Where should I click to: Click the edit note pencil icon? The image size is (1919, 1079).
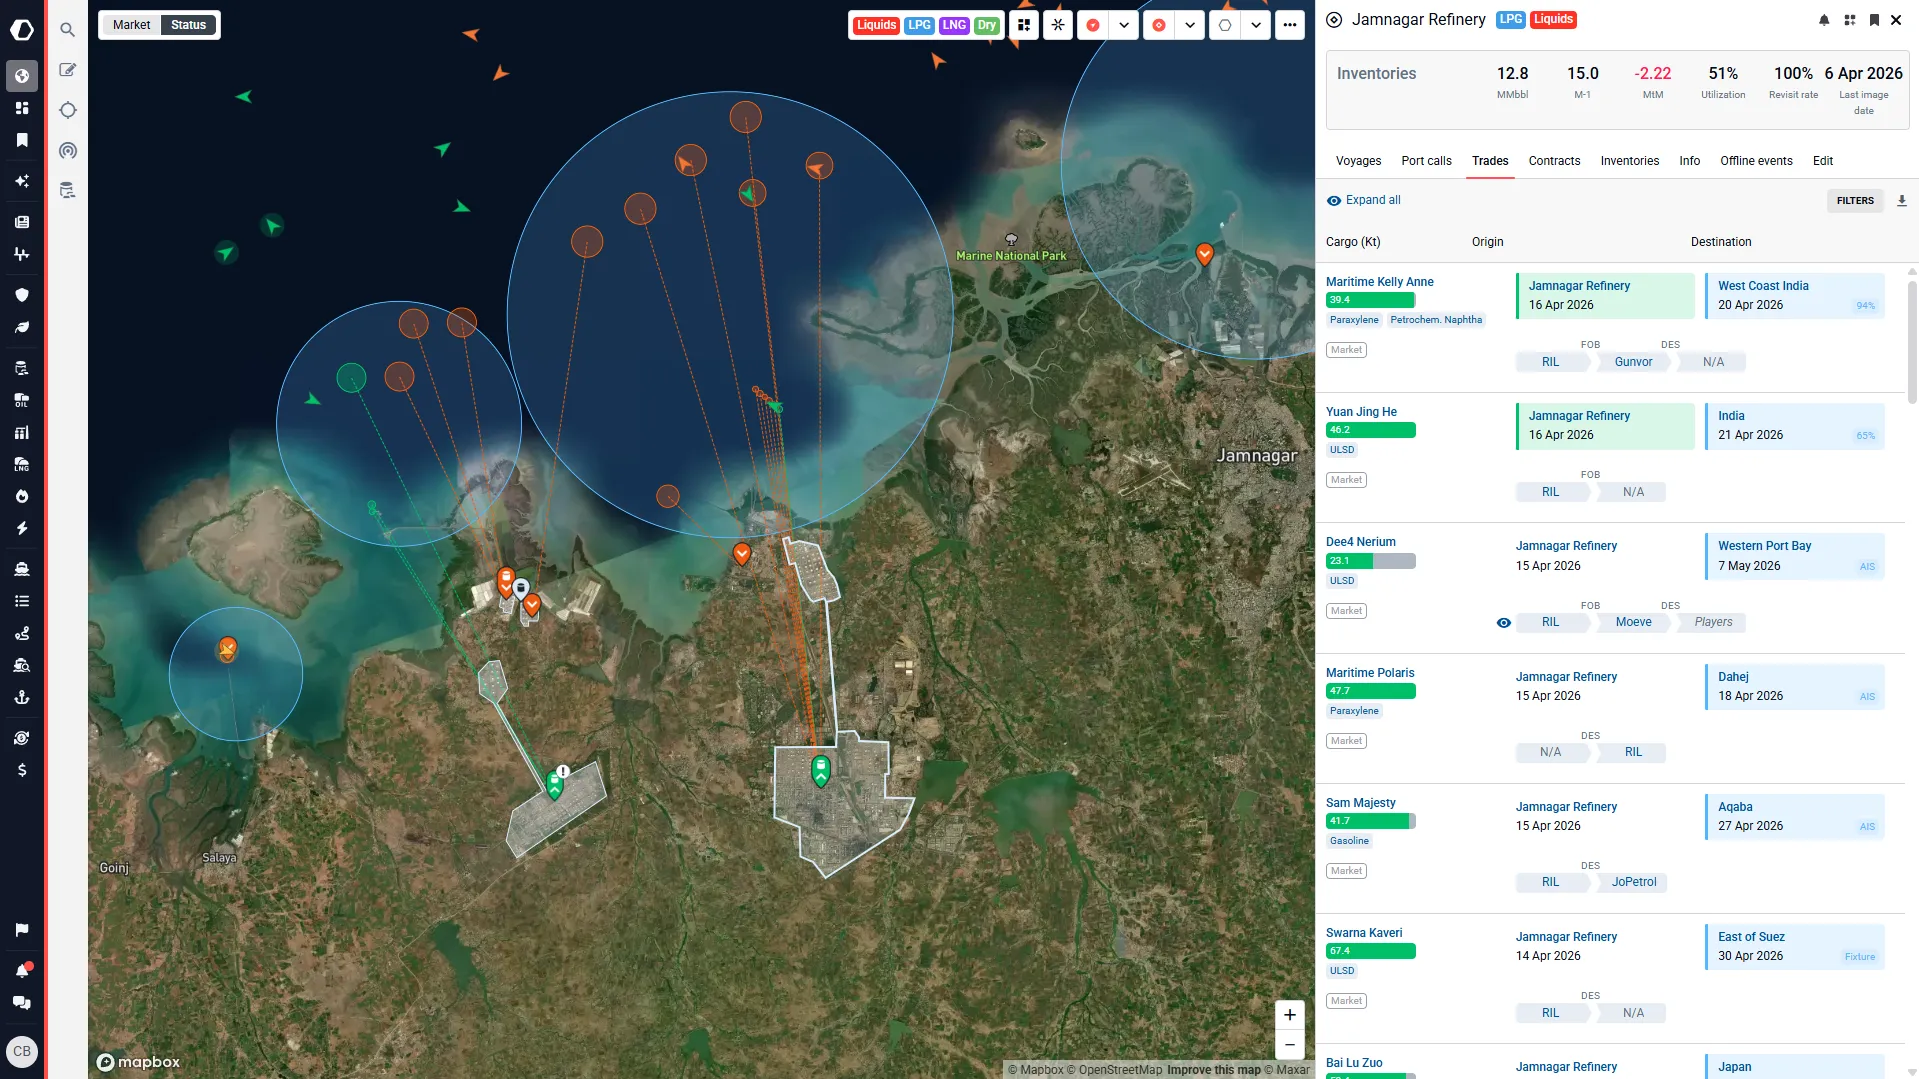click(x=67, y=70)
